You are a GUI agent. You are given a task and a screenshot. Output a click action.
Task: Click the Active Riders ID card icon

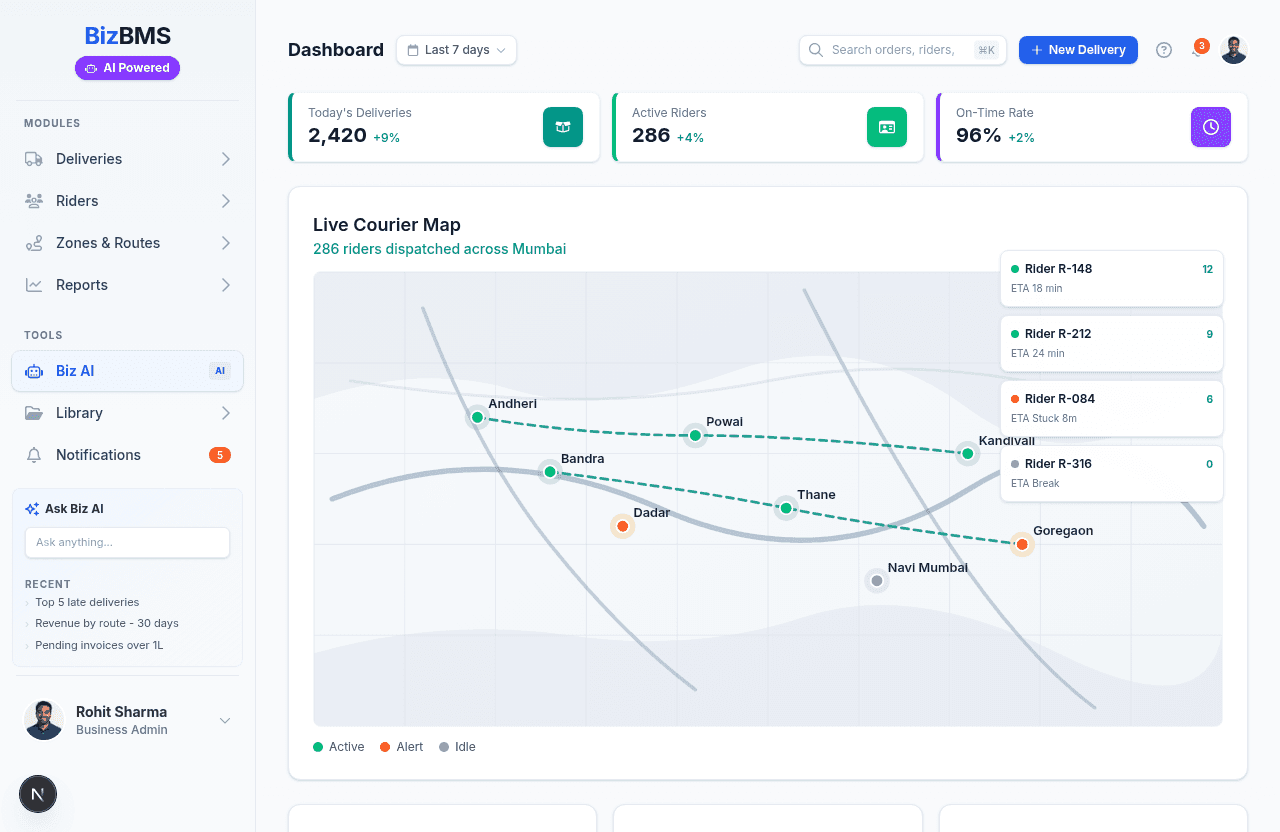coord(887,127)
